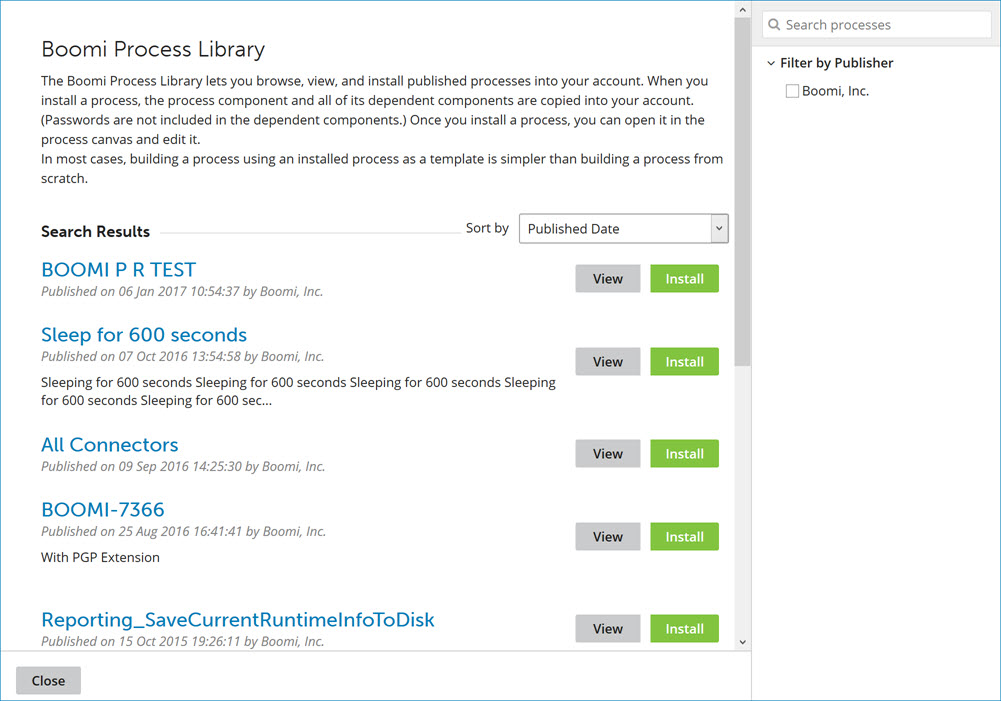Open the Reporting_SaveCurrentRuntimeInfoToDisk process

237,619
